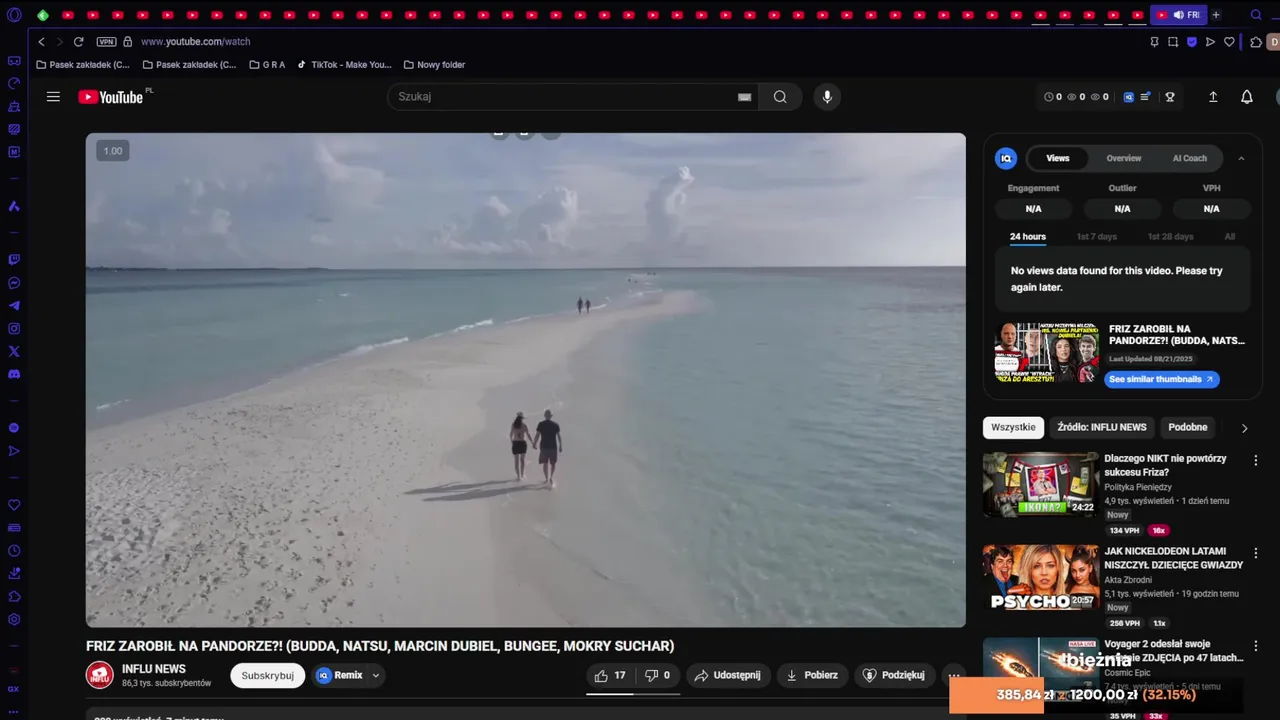Open the sidebar extensions cube icon
The width and height of the screenshot is (1280, 720).
(14, 596)
